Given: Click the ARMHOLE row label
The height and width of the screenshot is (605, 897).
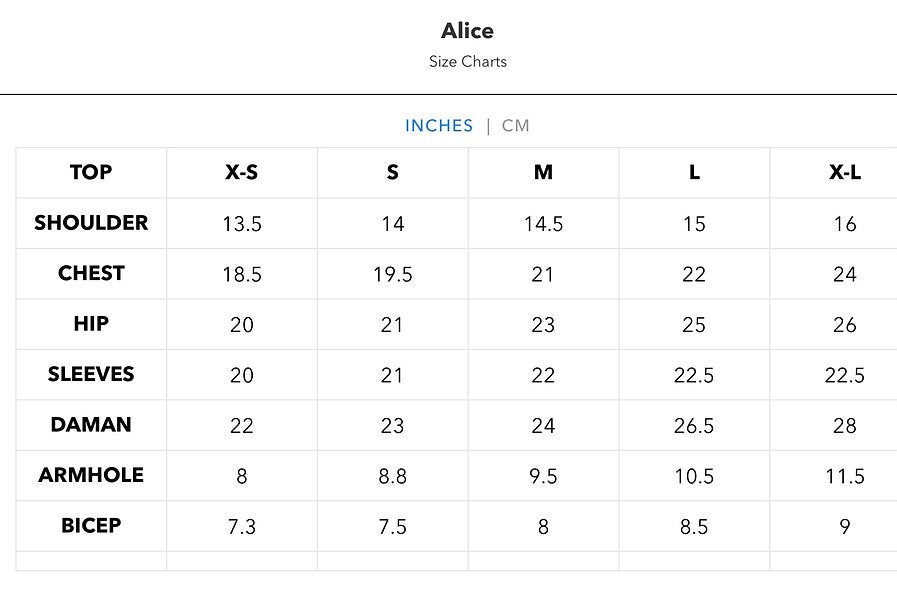Looking at the screenshot, I should (91, 475).
